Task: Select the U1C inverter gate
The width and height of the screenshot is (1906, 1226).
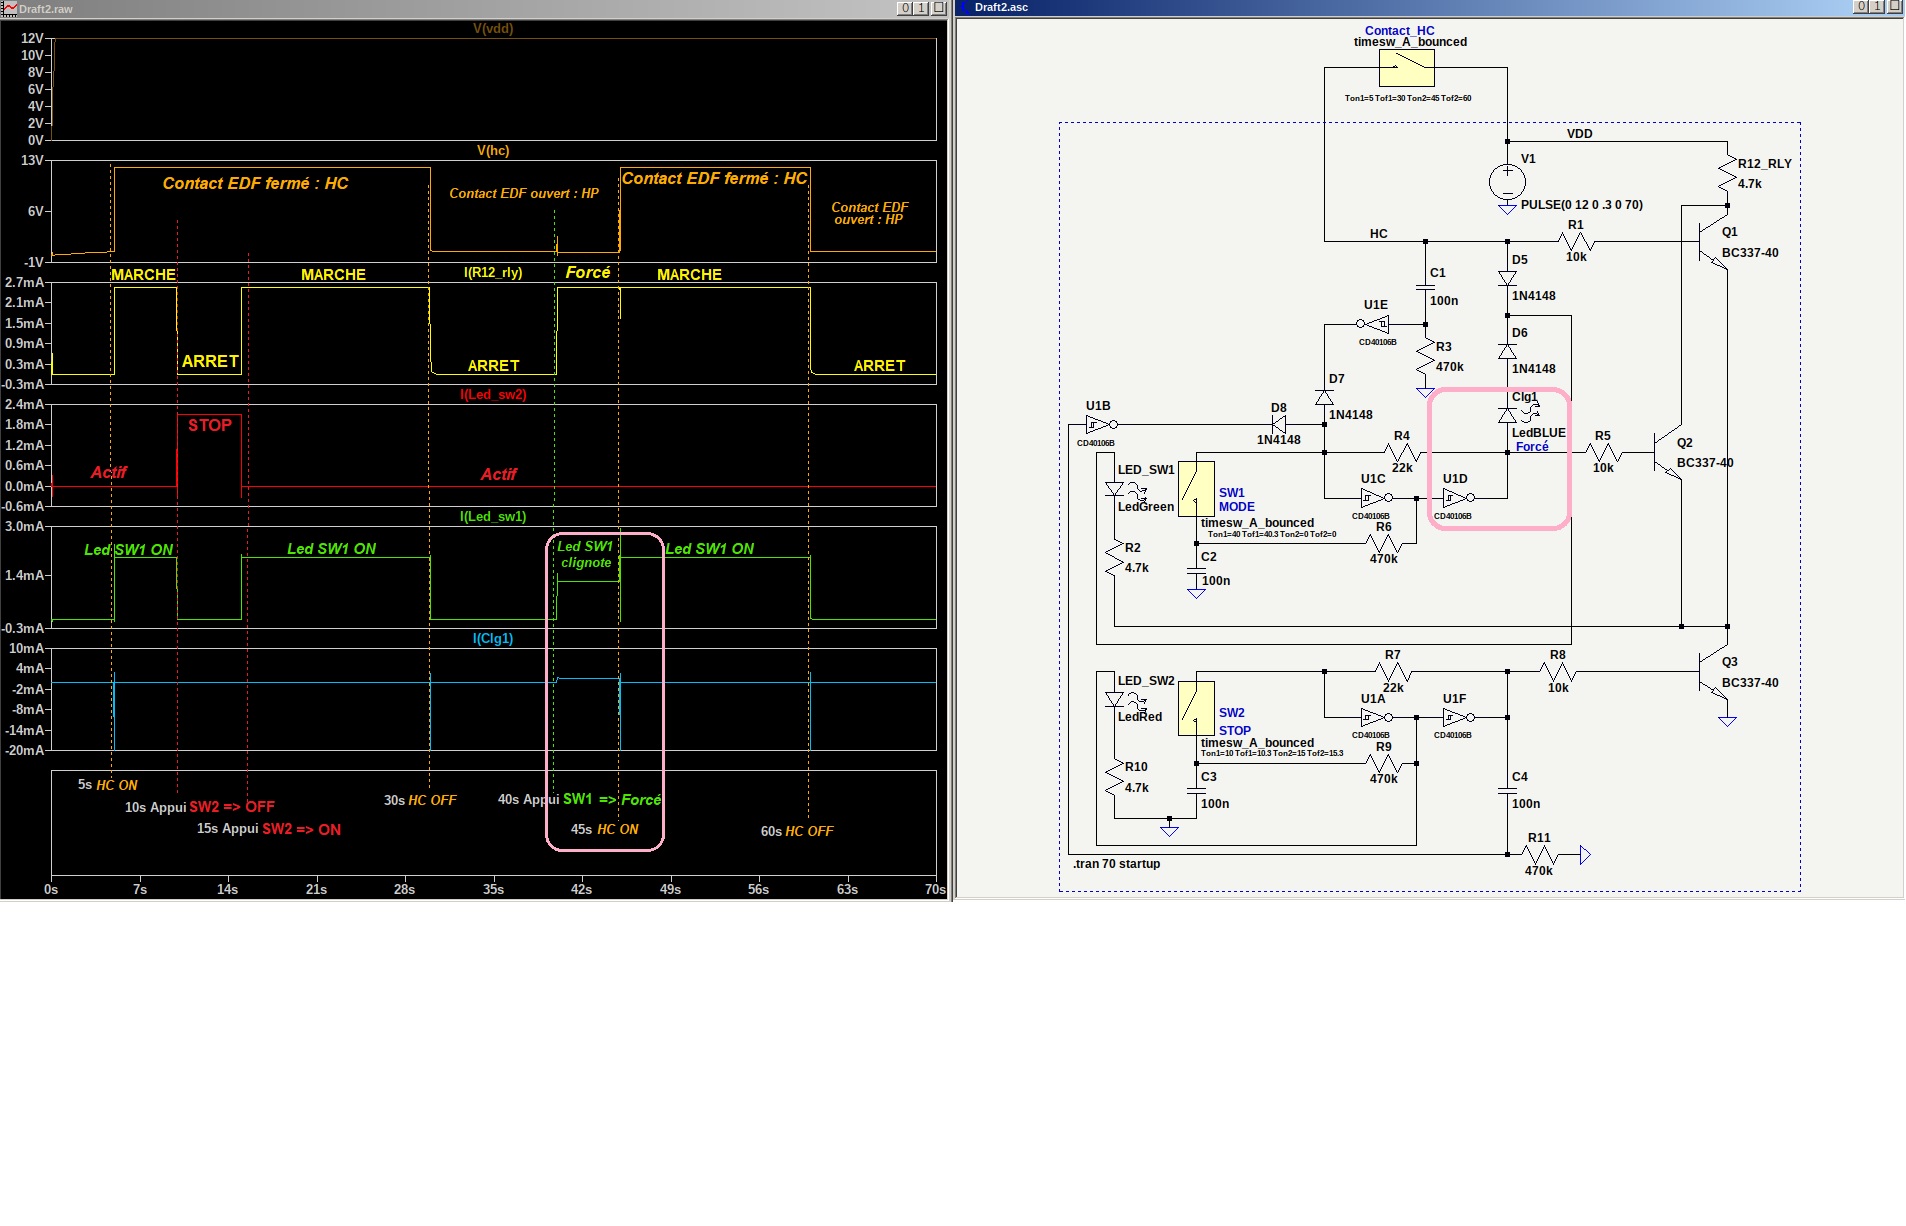Action: (1376, 498)
